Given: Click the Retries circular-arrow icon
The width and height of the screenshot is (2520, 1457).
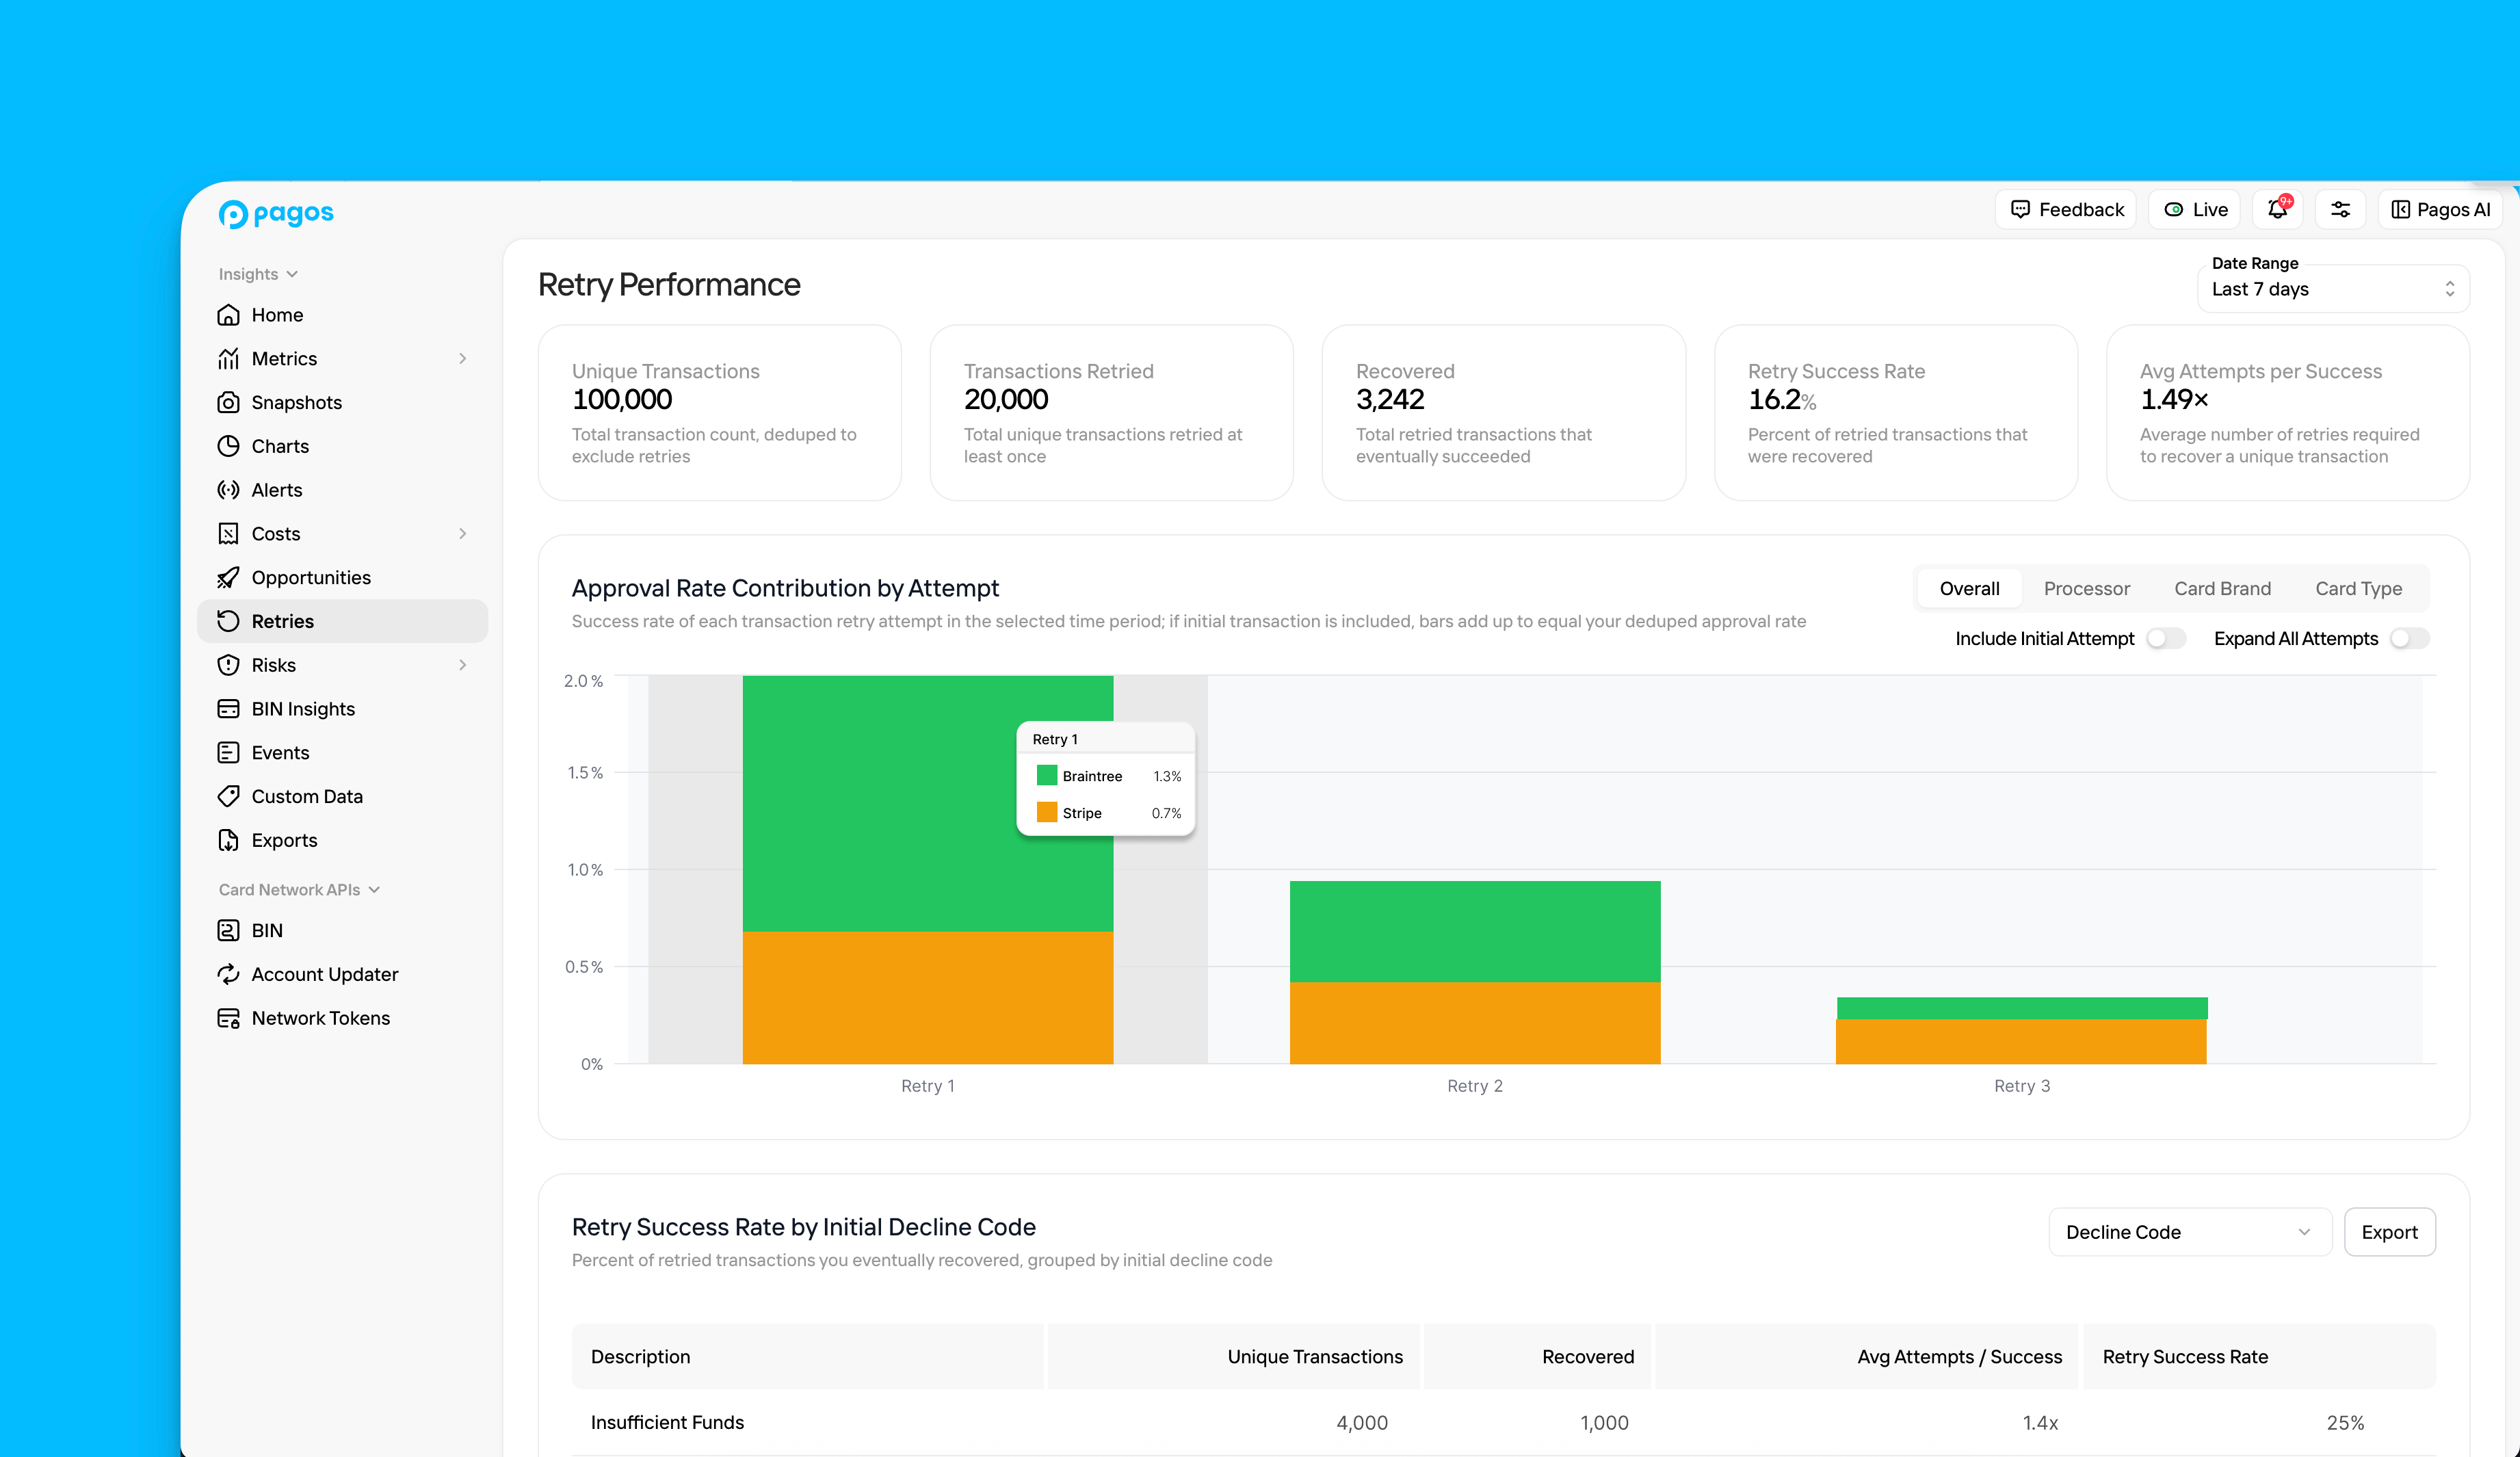Looking at the screenshot, I should click(228, 621).
